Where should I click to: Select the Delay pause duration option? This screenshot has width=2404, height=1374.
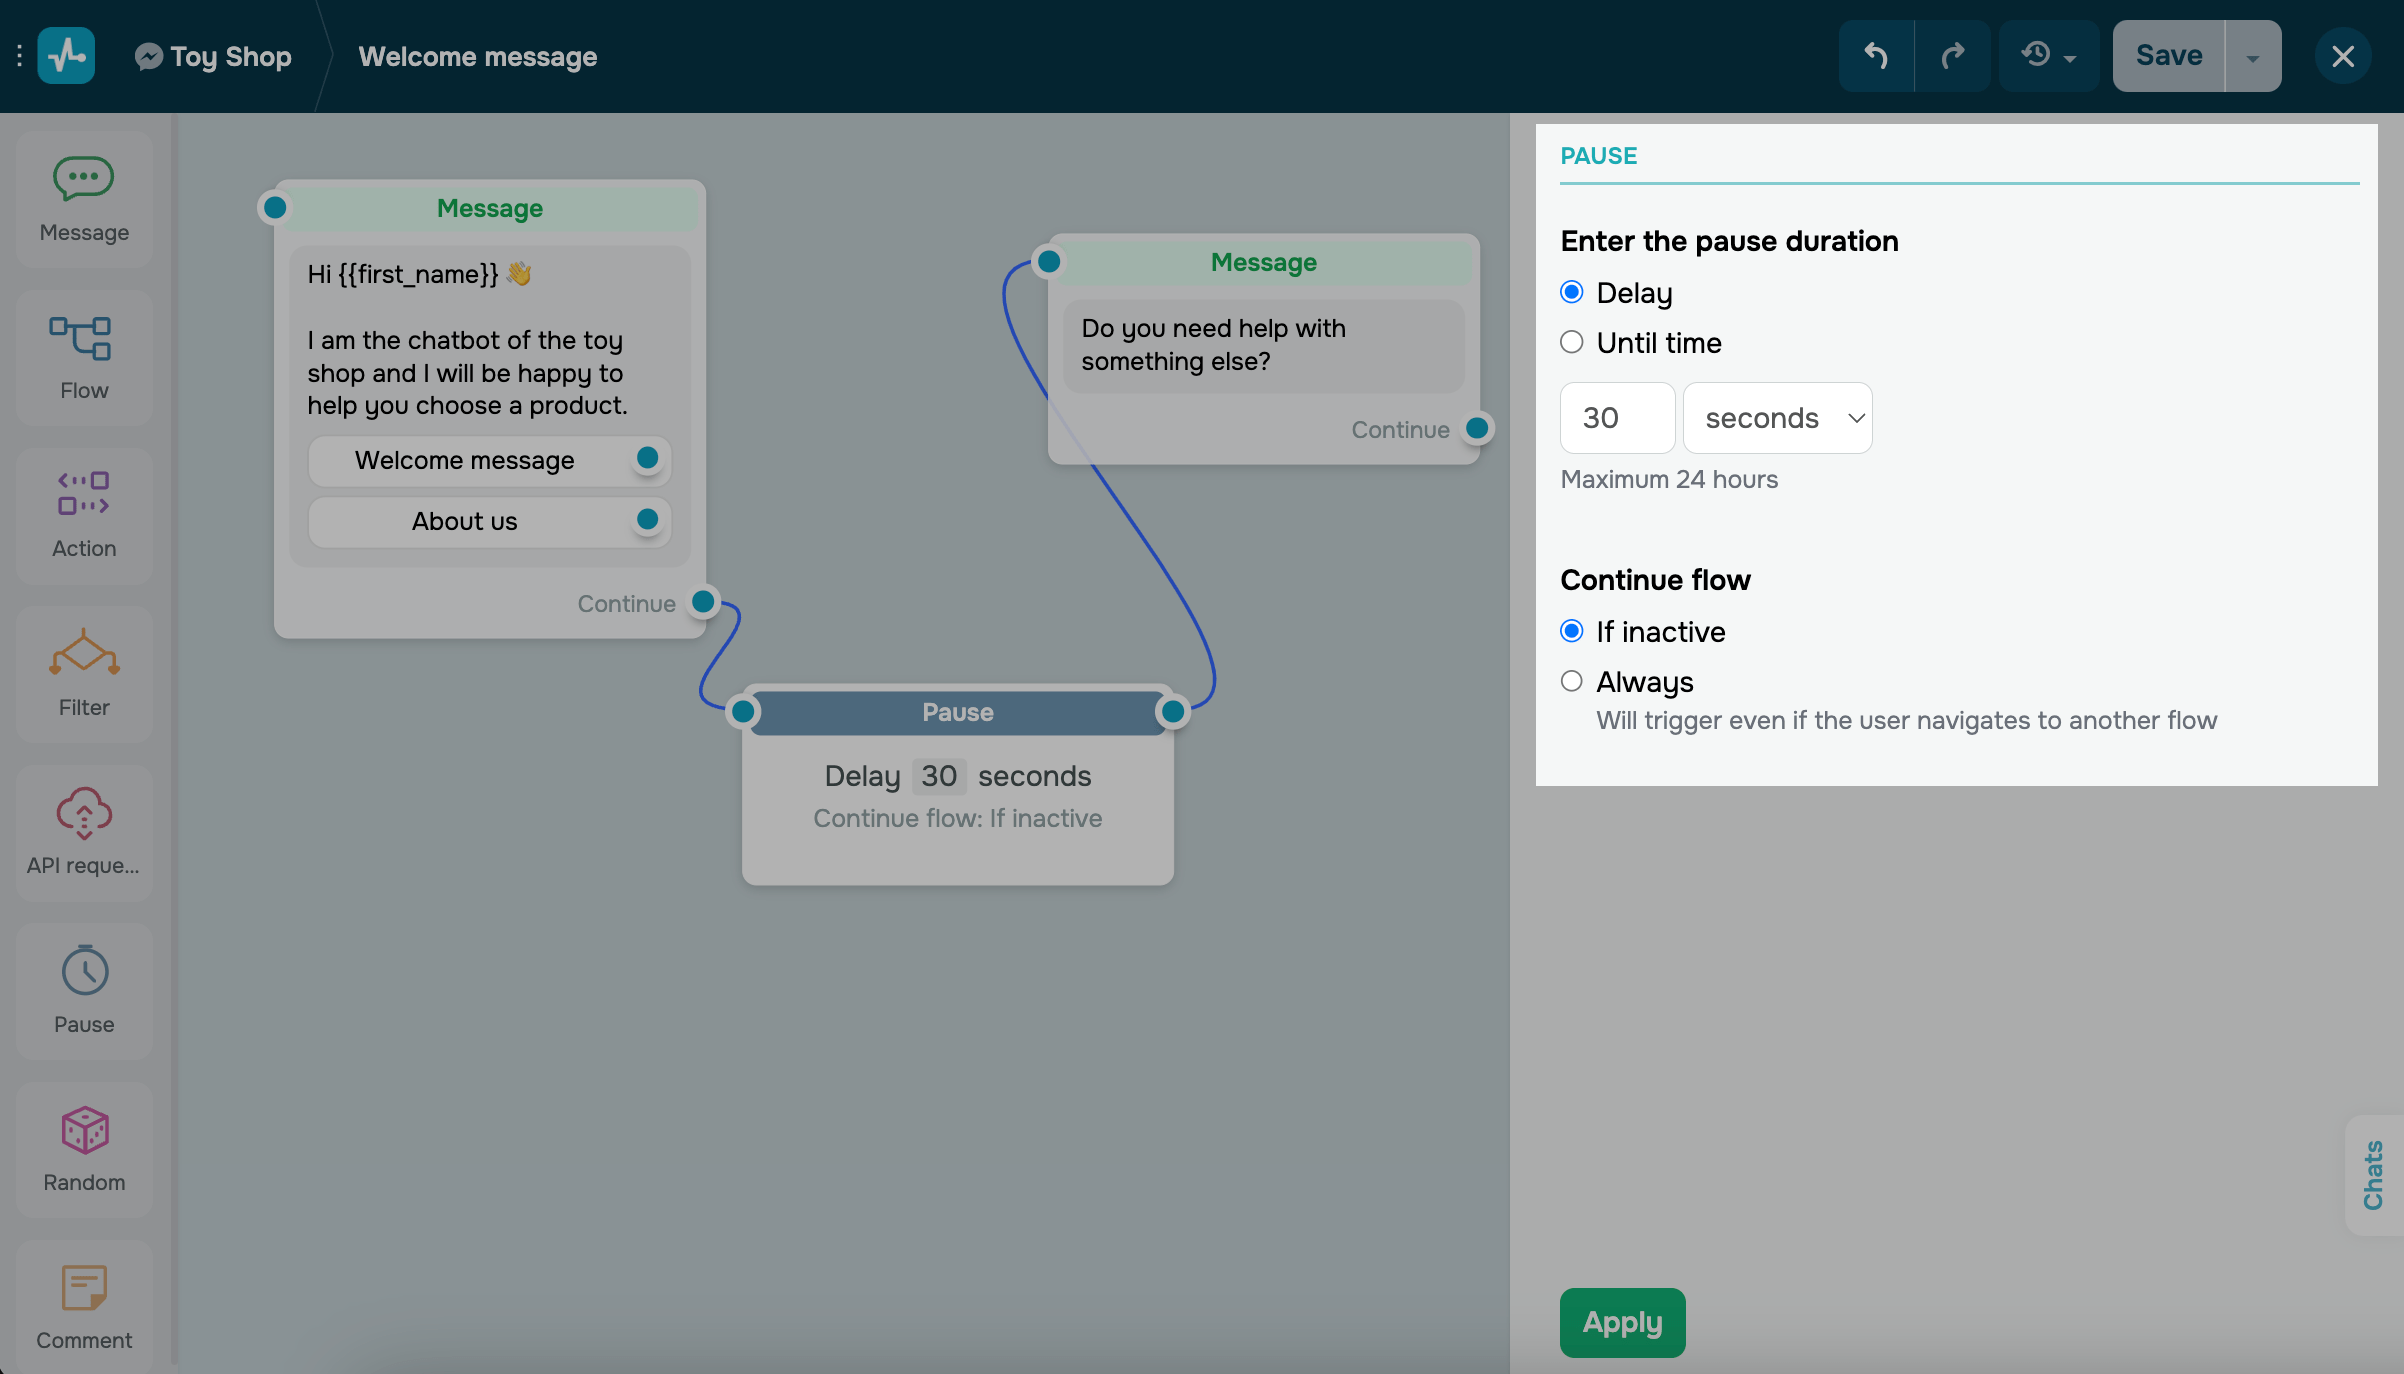click(x=1572, y=292)
